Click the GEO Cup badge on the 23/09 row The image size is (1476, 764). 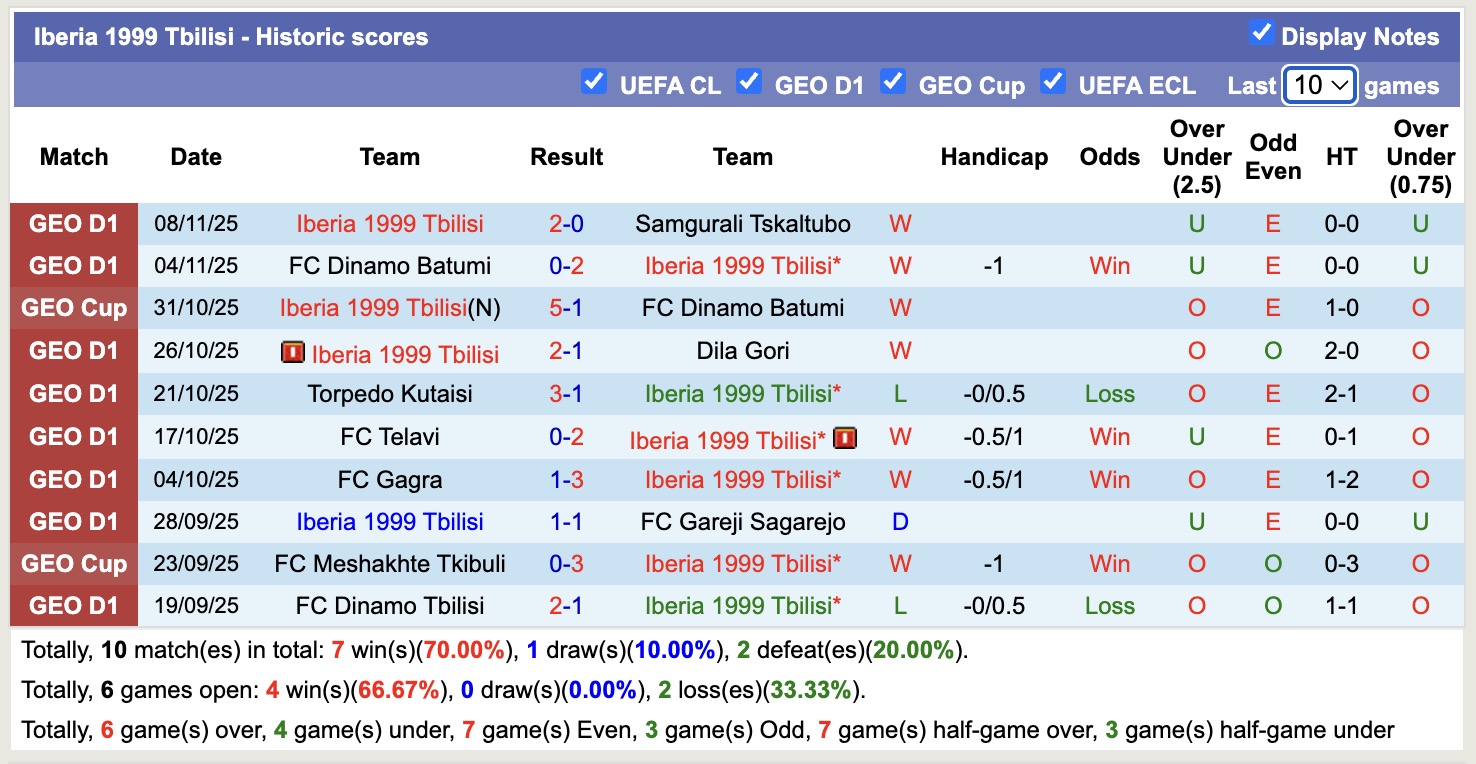coord(74,563)
